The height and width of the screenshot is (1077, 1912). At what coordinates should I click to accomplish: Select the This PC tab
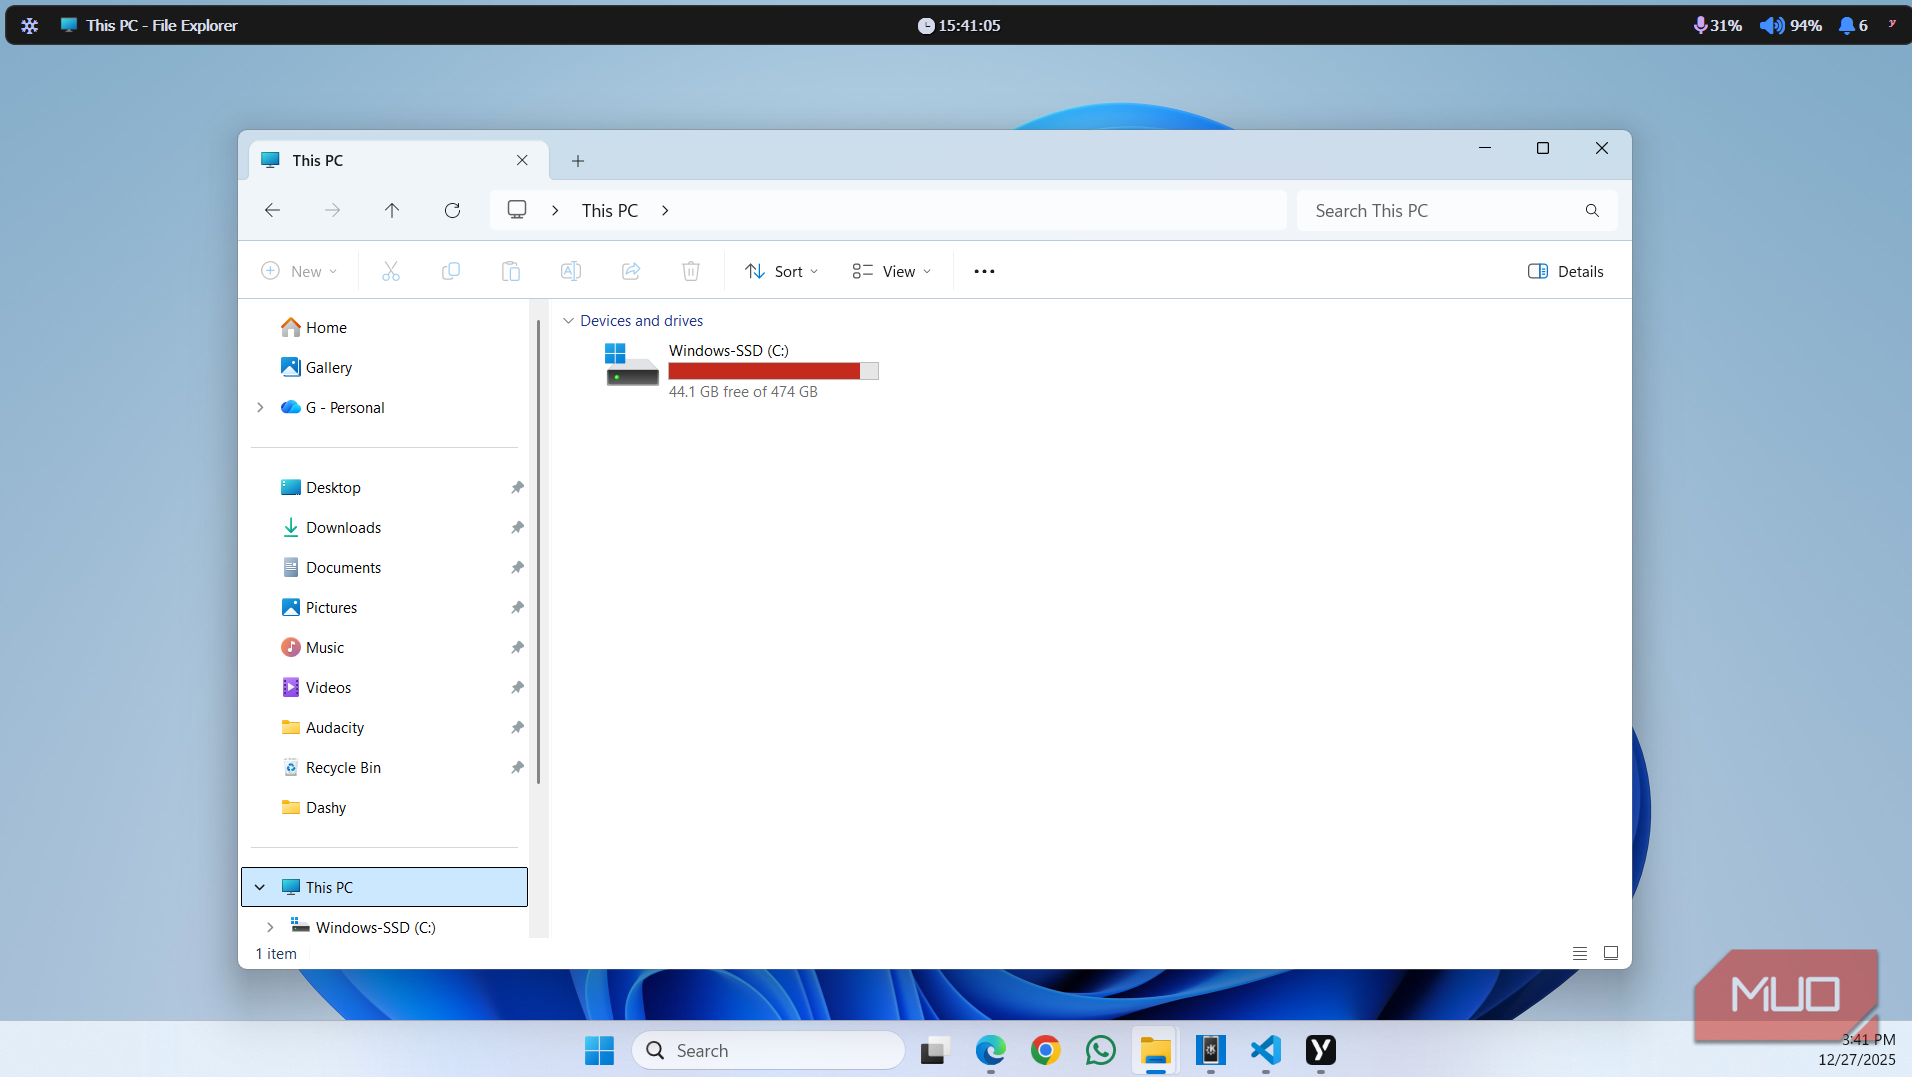[x=398, y=160]
